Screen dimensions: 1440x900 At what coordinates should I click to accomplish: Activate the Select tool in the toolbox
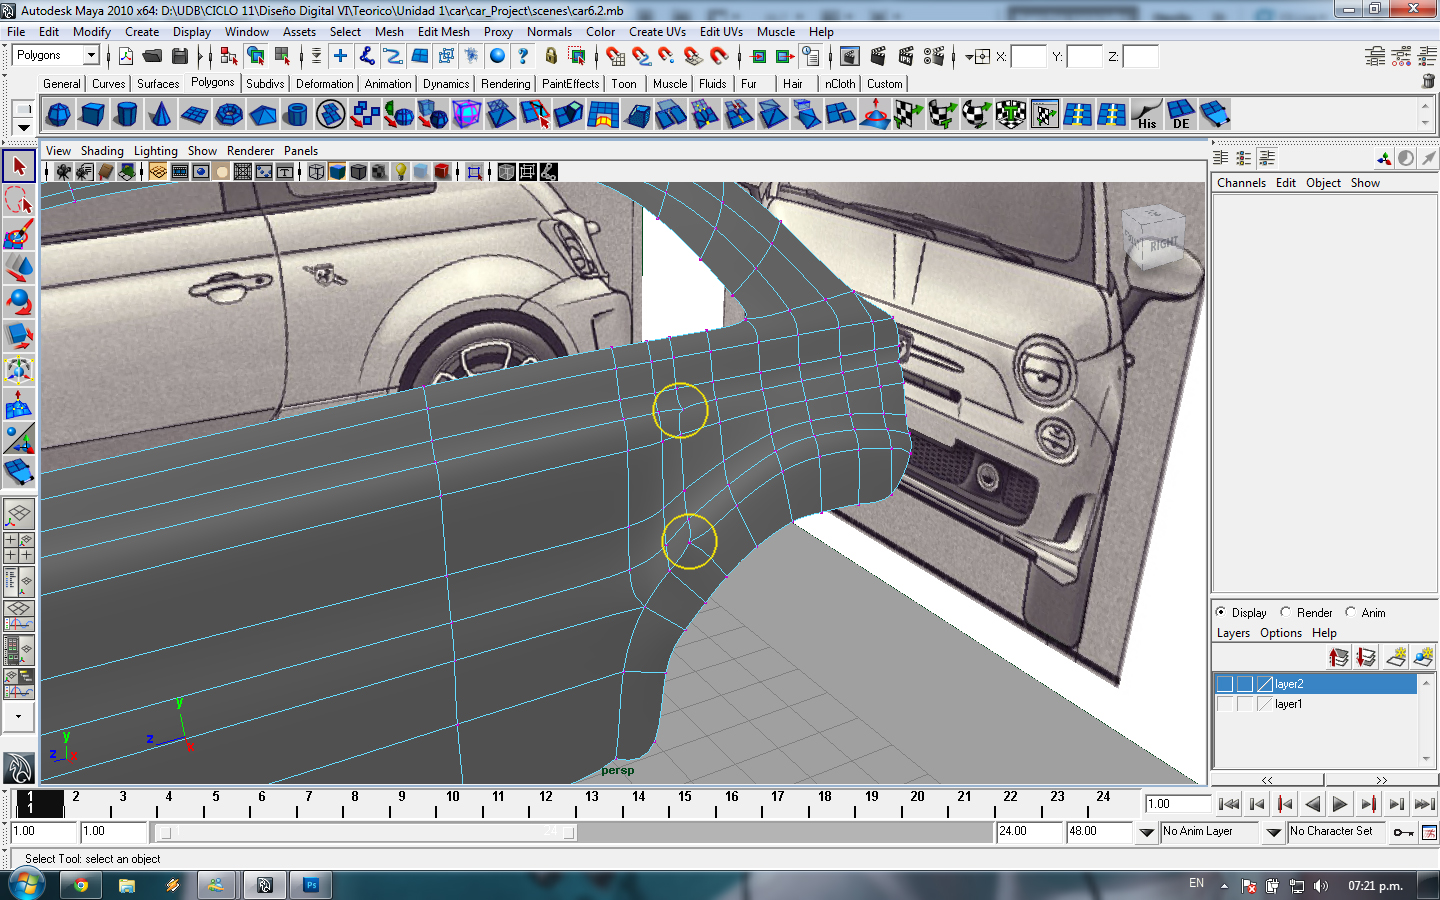(19, 167)
